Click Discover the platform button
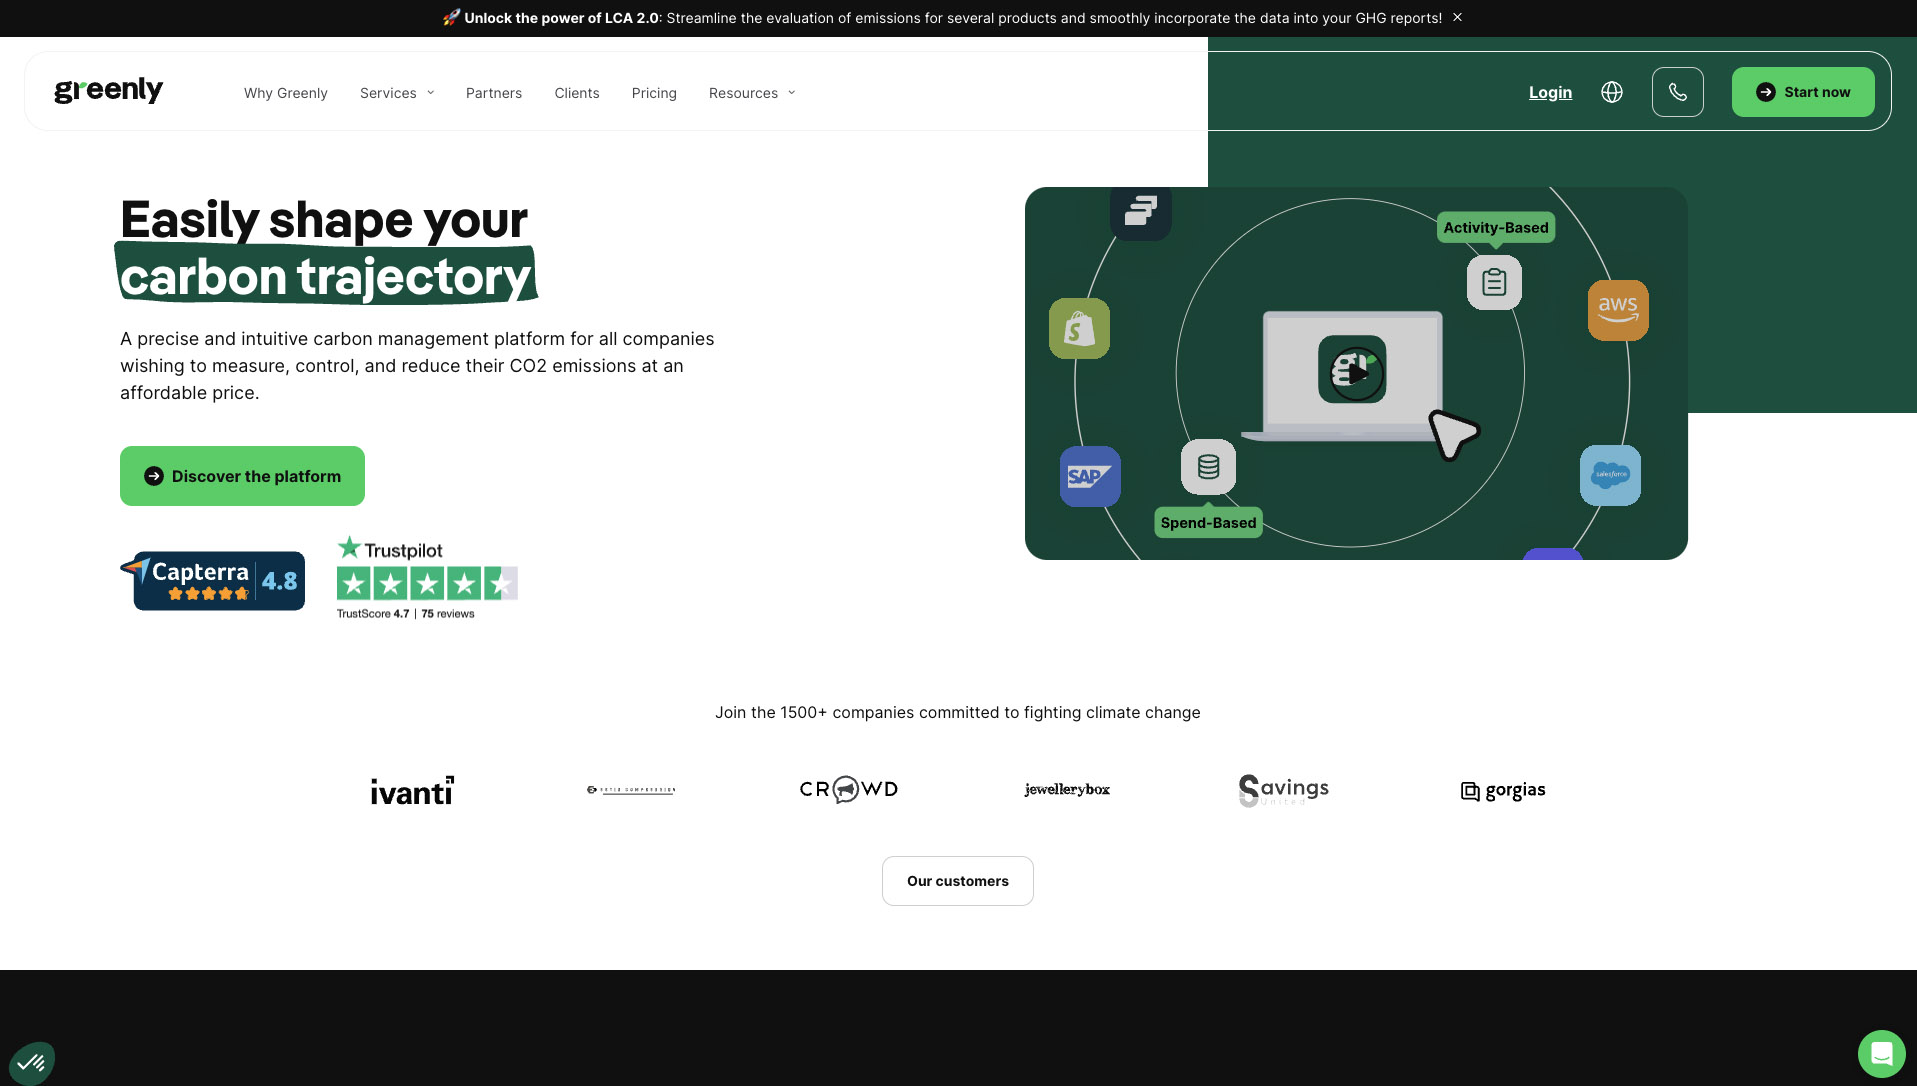 pyautogui.click(x=242, y=476)
